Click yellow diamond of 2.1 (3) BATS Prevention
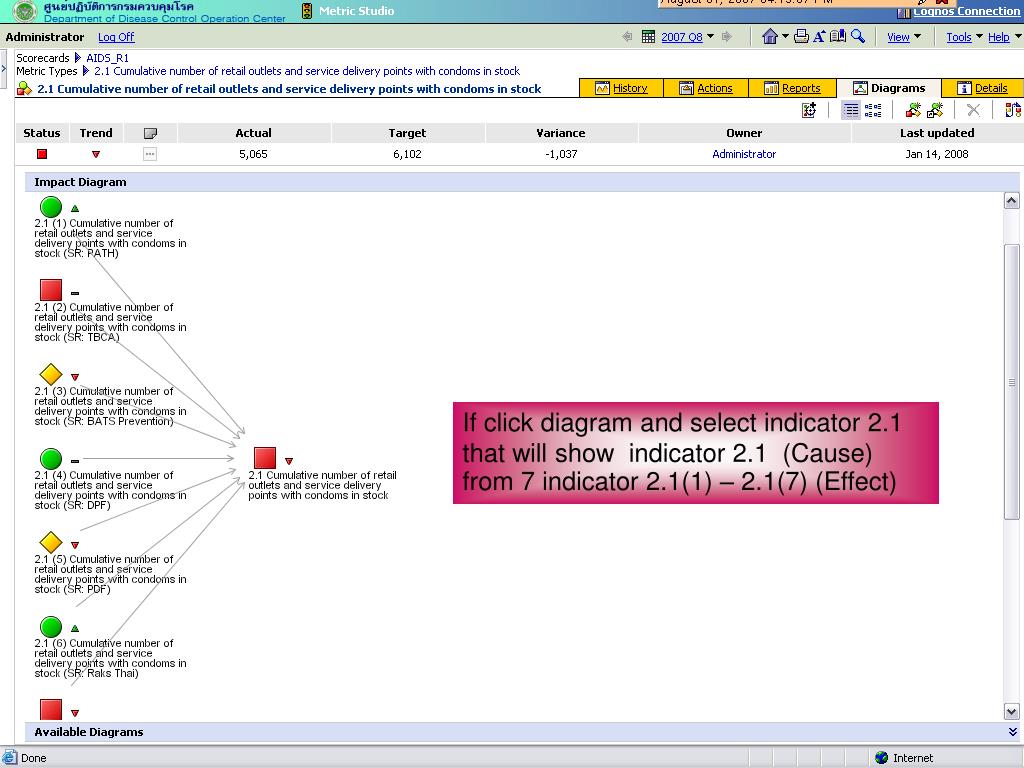 [x=51, y=374]
